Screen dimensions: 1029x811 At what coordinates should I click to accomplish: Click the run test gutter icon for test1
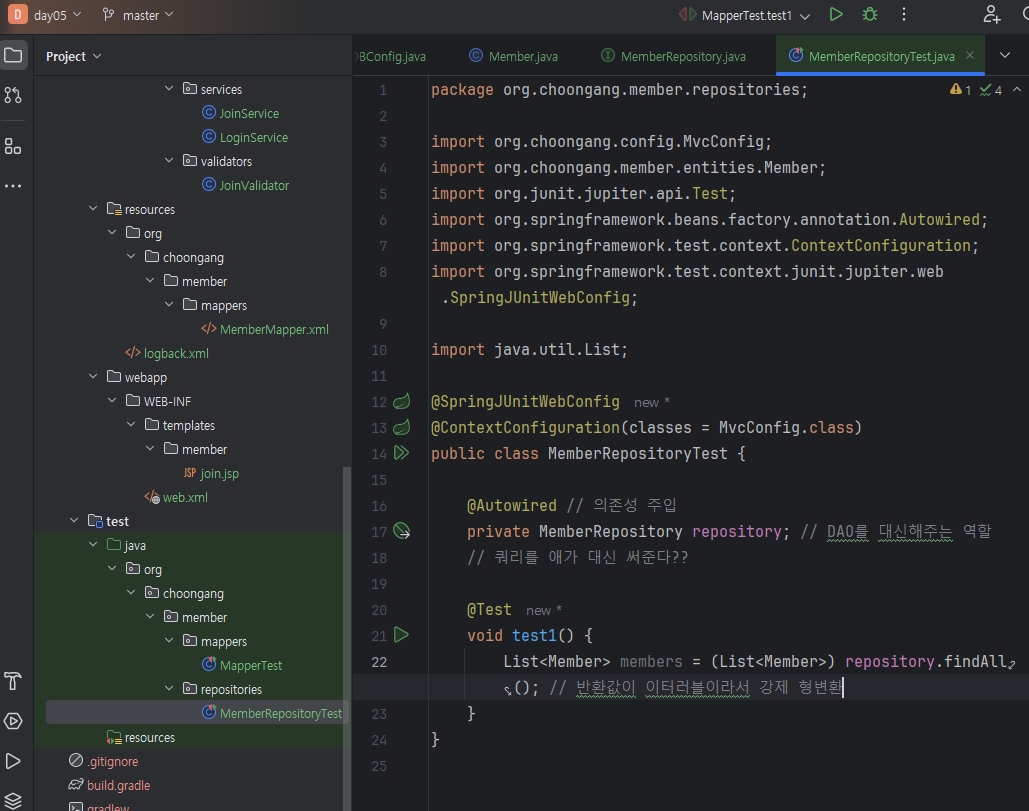coord(402,634)
